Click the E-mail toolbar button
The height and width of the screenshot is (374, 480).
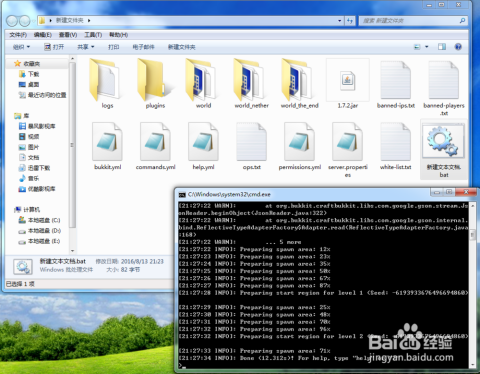(x=143, y=47)
